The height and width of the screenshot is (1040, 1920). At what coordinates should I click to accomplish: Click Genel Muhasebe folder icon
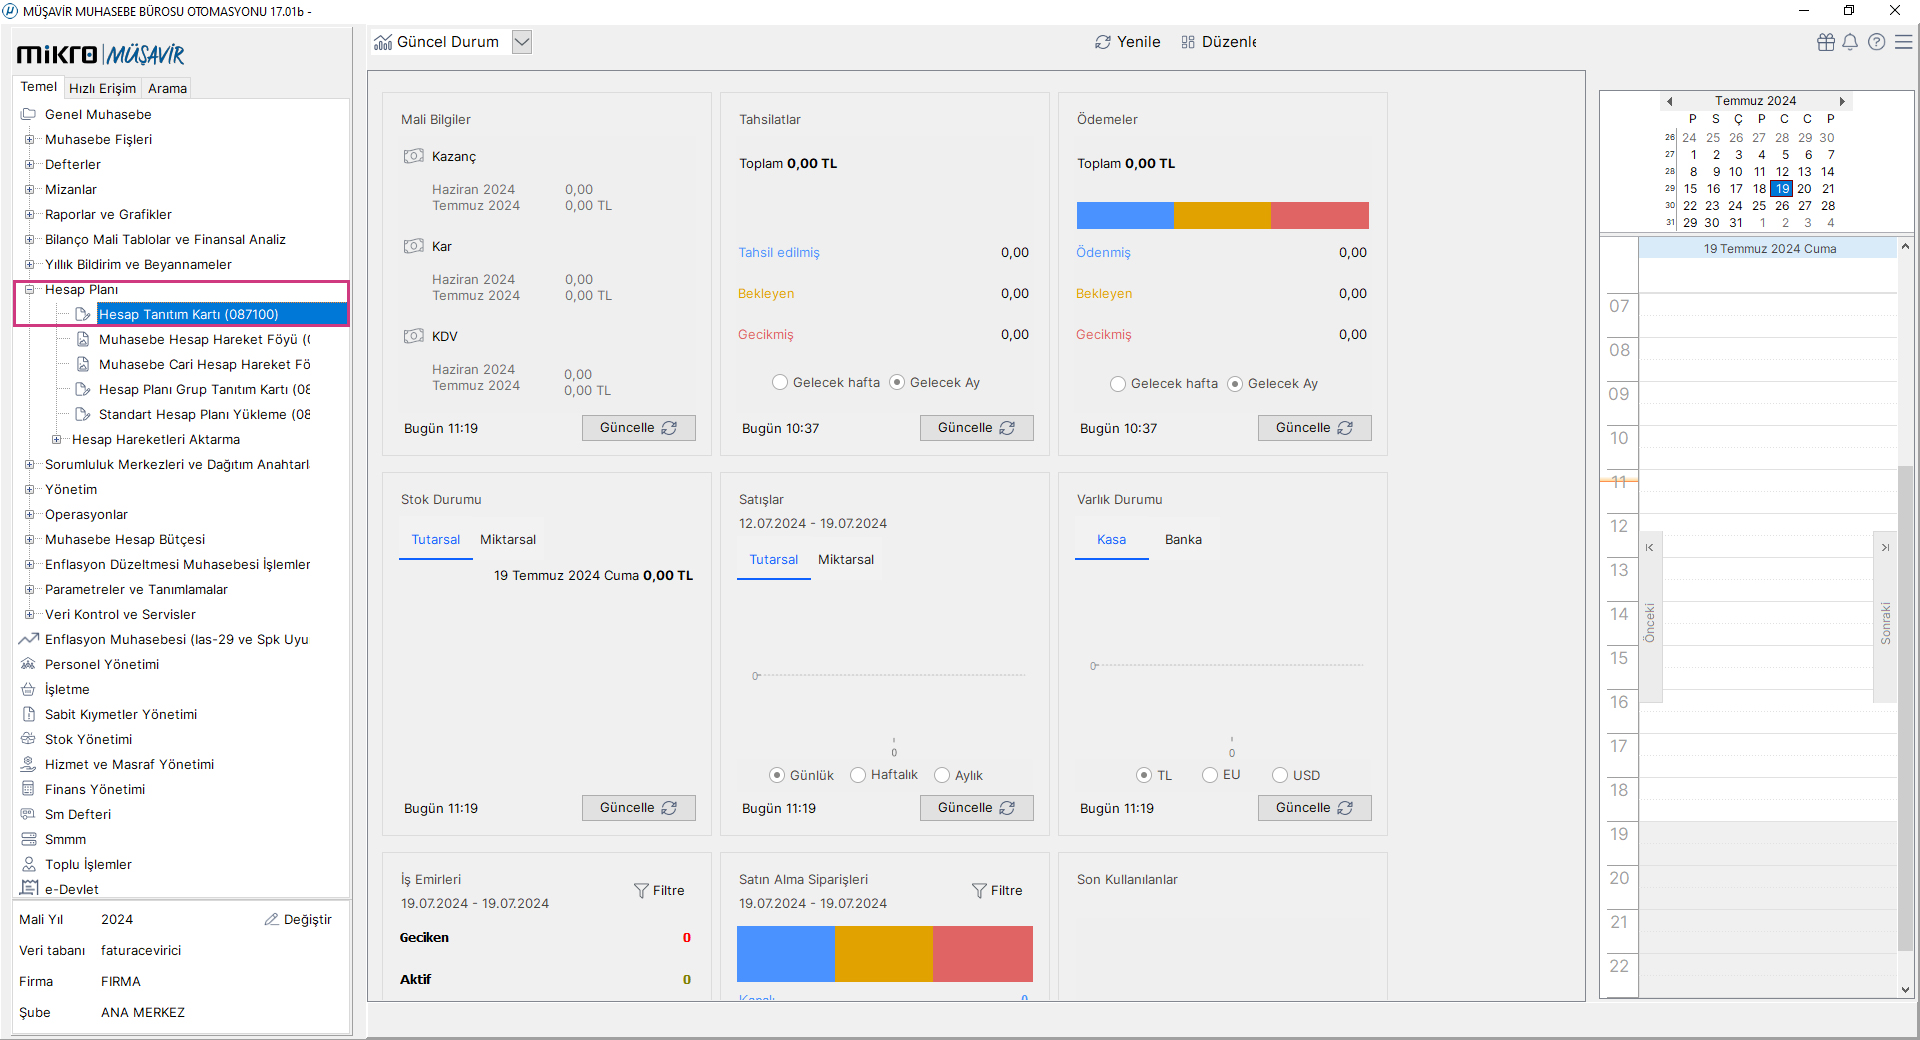click(x=28, y=114)
